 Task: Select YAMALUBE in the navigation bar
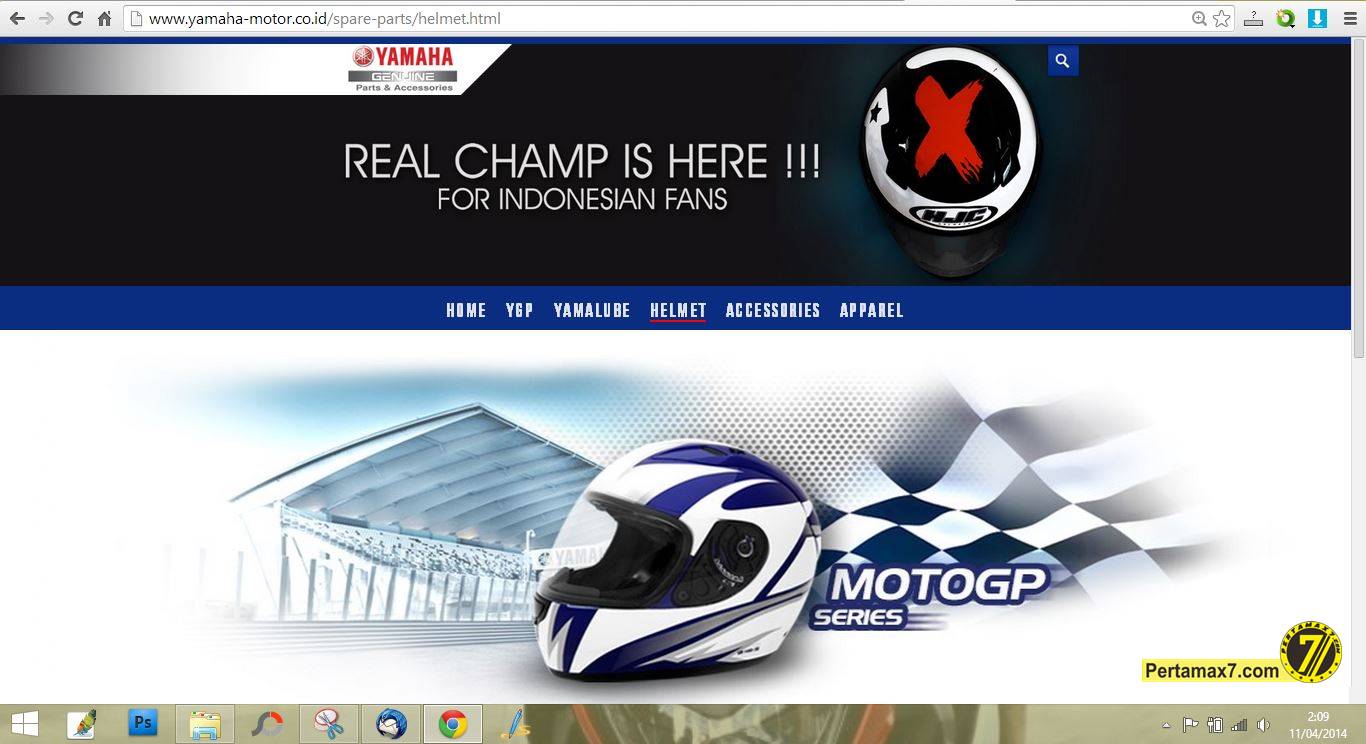point(592,310)
